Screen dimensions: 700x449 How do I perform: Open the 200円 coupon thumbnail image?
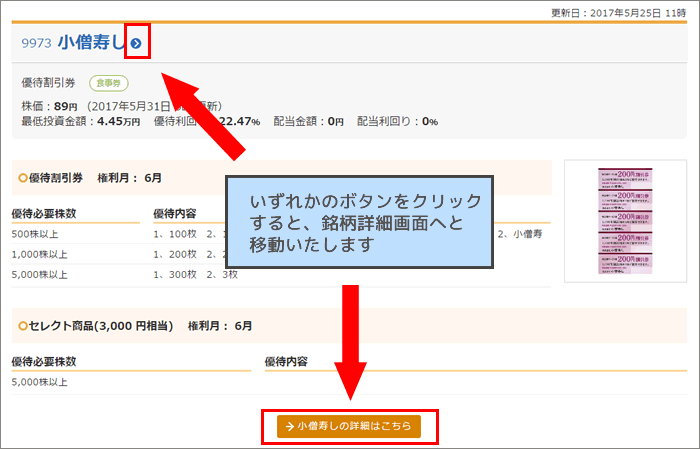625,221
